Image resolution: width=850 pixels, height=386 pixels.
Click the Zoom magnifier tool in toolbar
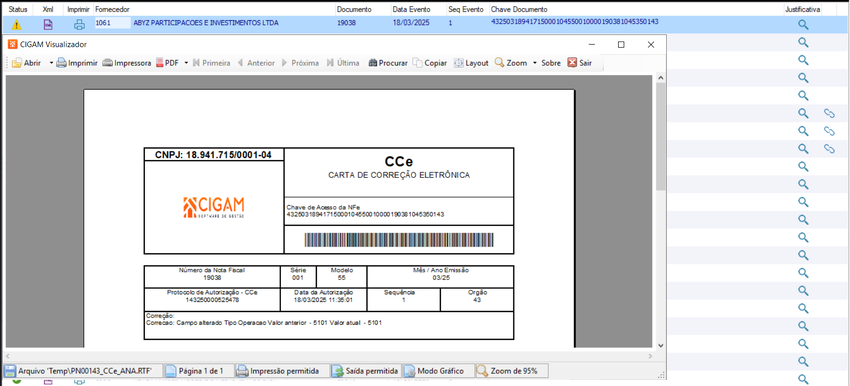(511, 63)
